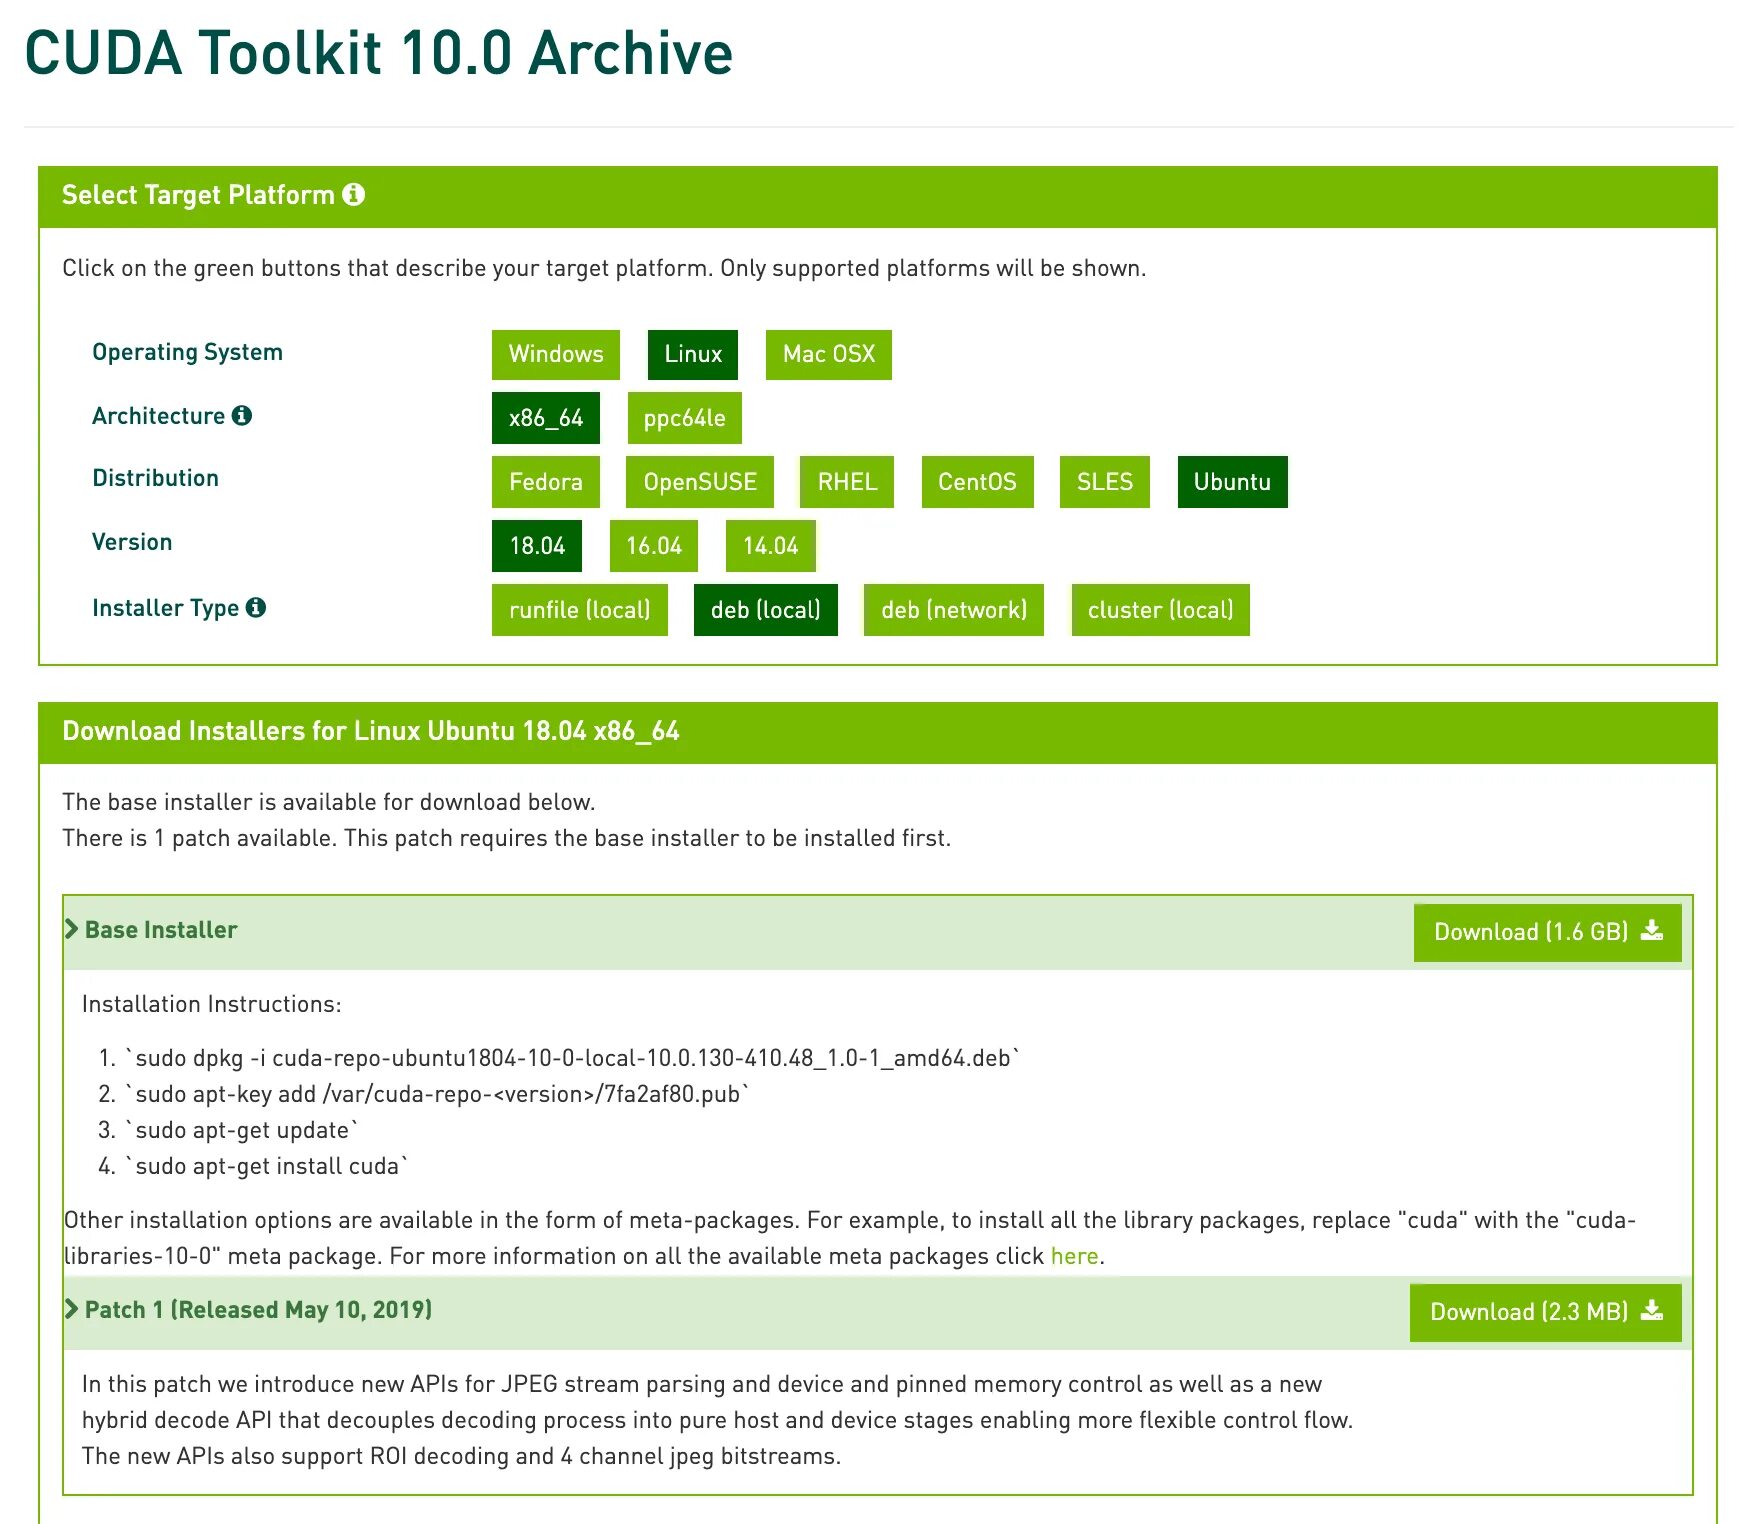Choose Ubuntu distribution
Image resolution: width=1752 pixels, height=1524 pixels.
pos(1233,482)
